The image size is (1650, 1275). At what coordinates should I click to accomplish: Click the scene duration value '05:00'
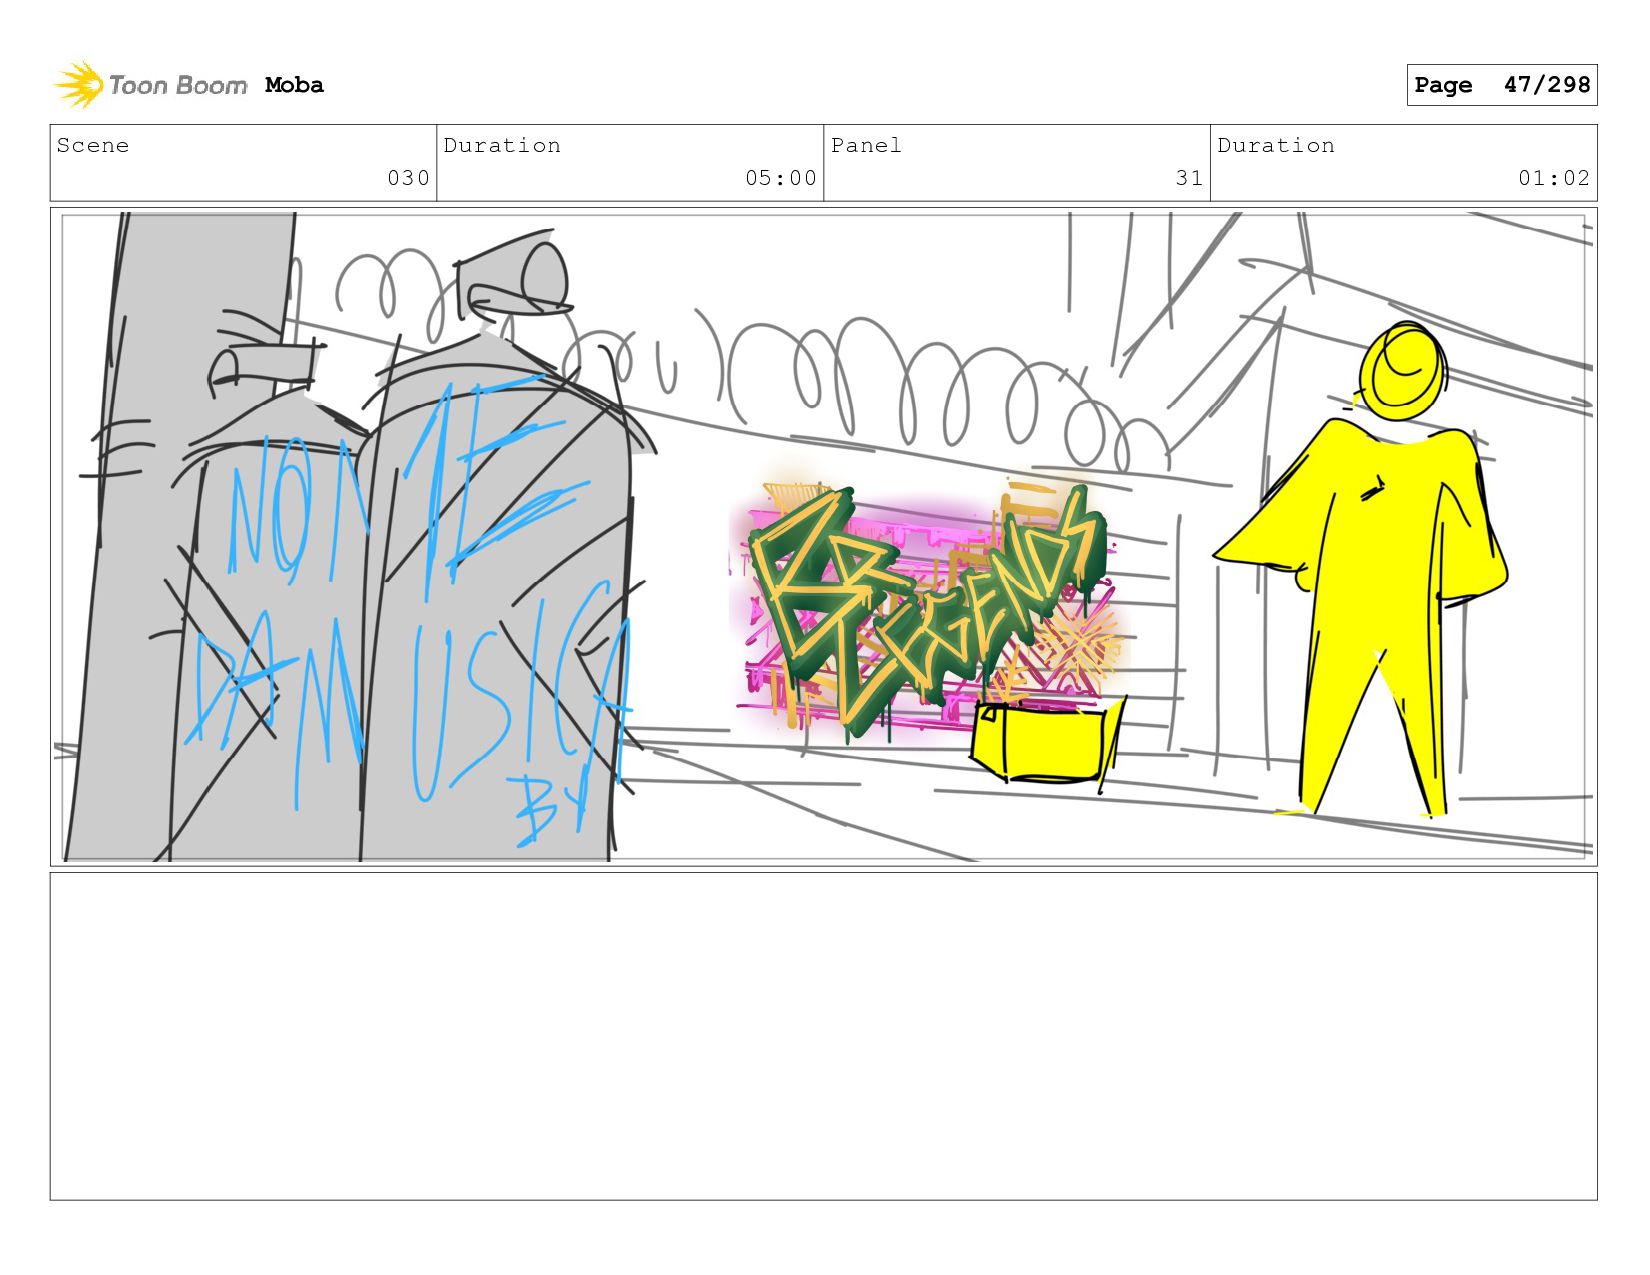coord(781,178)
